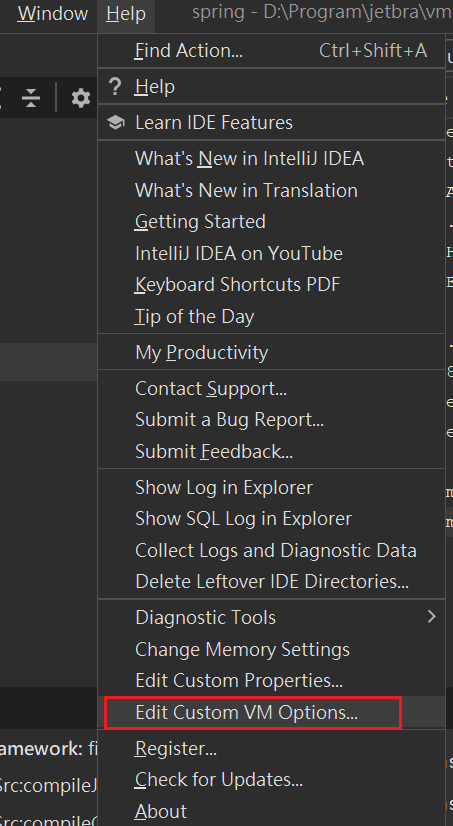This screenshot has width=453, height=826.
Task: Expand the Diagnostic Tools submenu arrow
Action: click(431, 616)
